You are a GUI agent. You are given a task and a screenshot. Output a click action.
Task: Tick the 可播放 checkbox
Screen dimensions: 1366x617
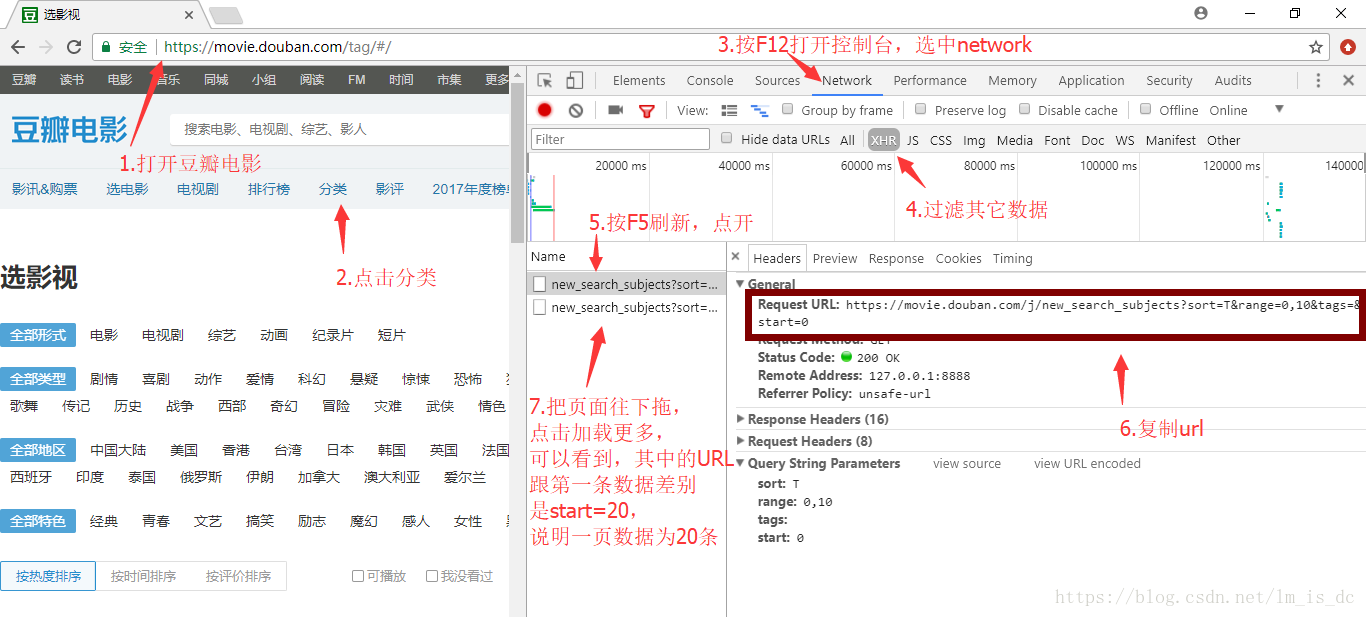point(358,576)
